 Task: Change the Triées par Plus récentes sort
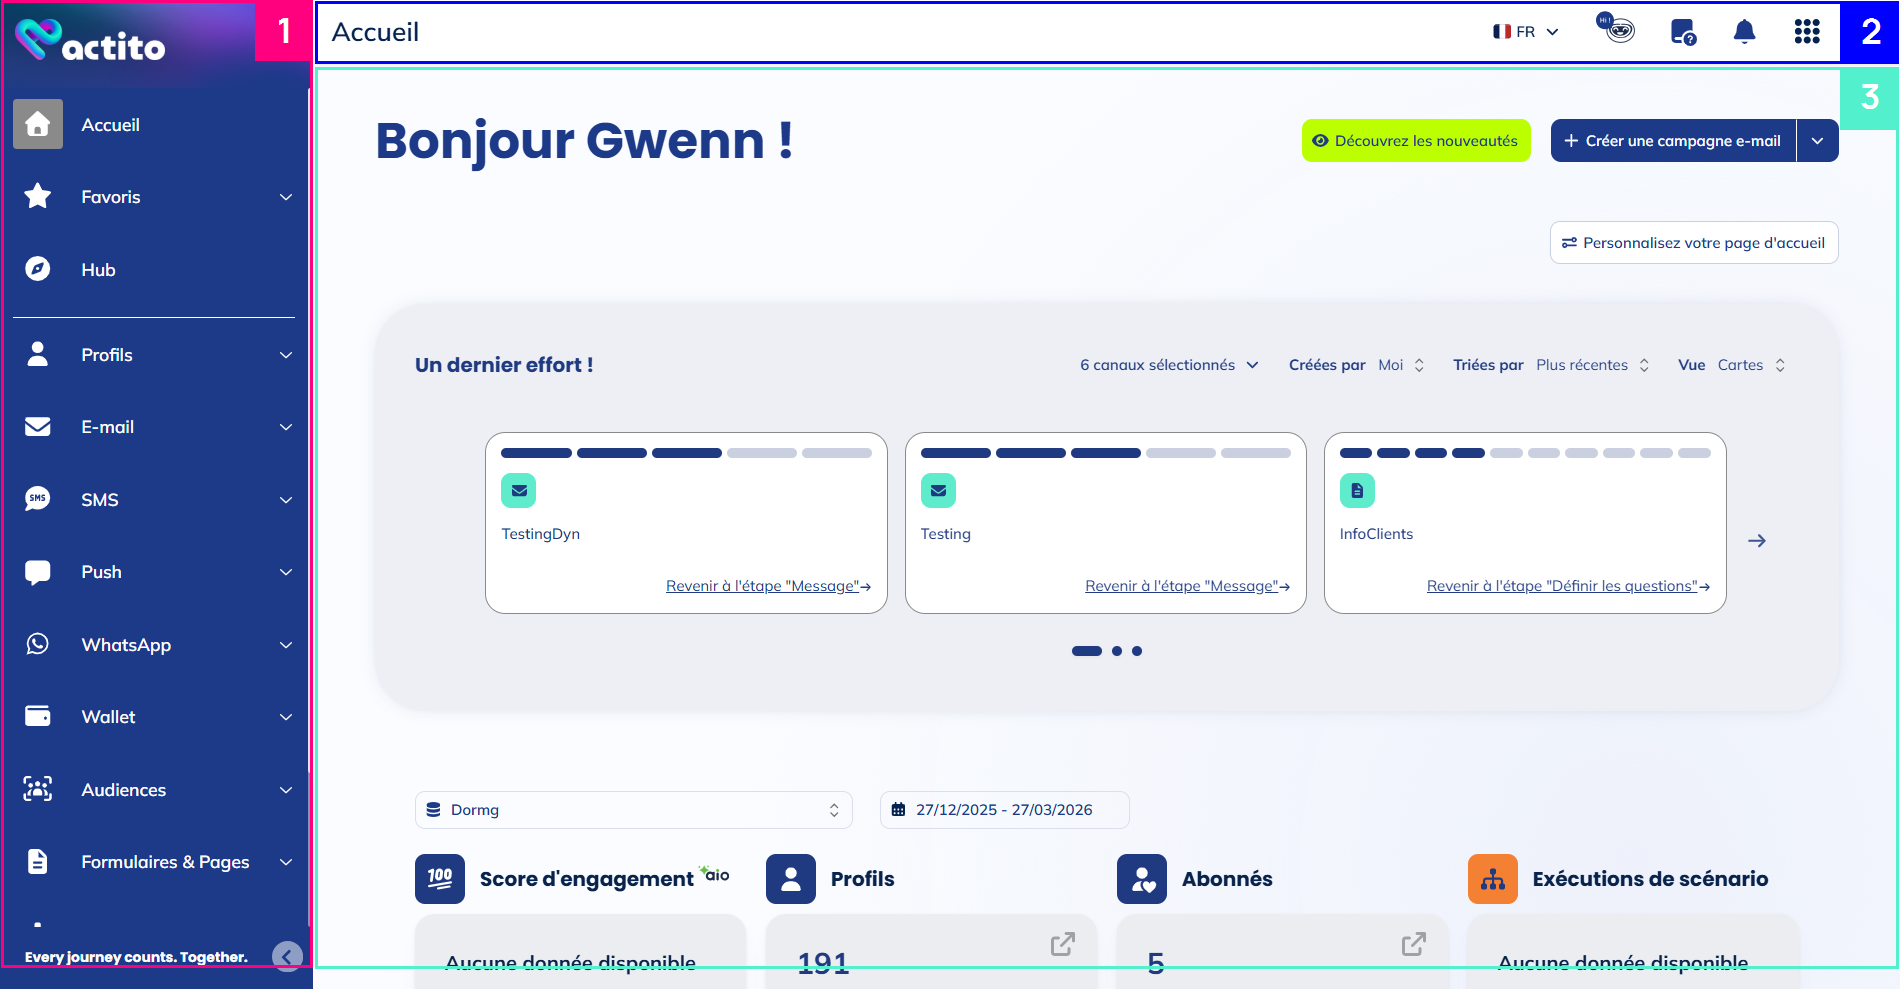(x=1592, y=365)
